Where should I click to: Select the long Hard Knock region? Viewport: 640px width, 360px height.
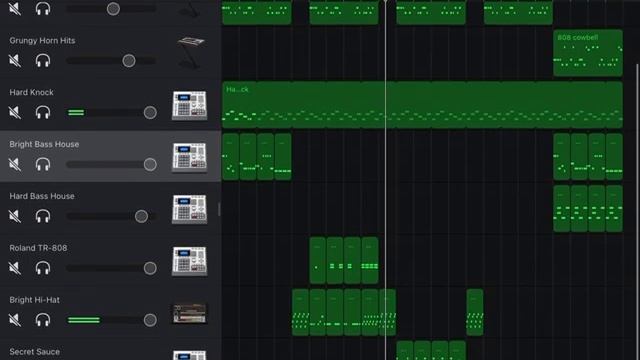point(422,105)
